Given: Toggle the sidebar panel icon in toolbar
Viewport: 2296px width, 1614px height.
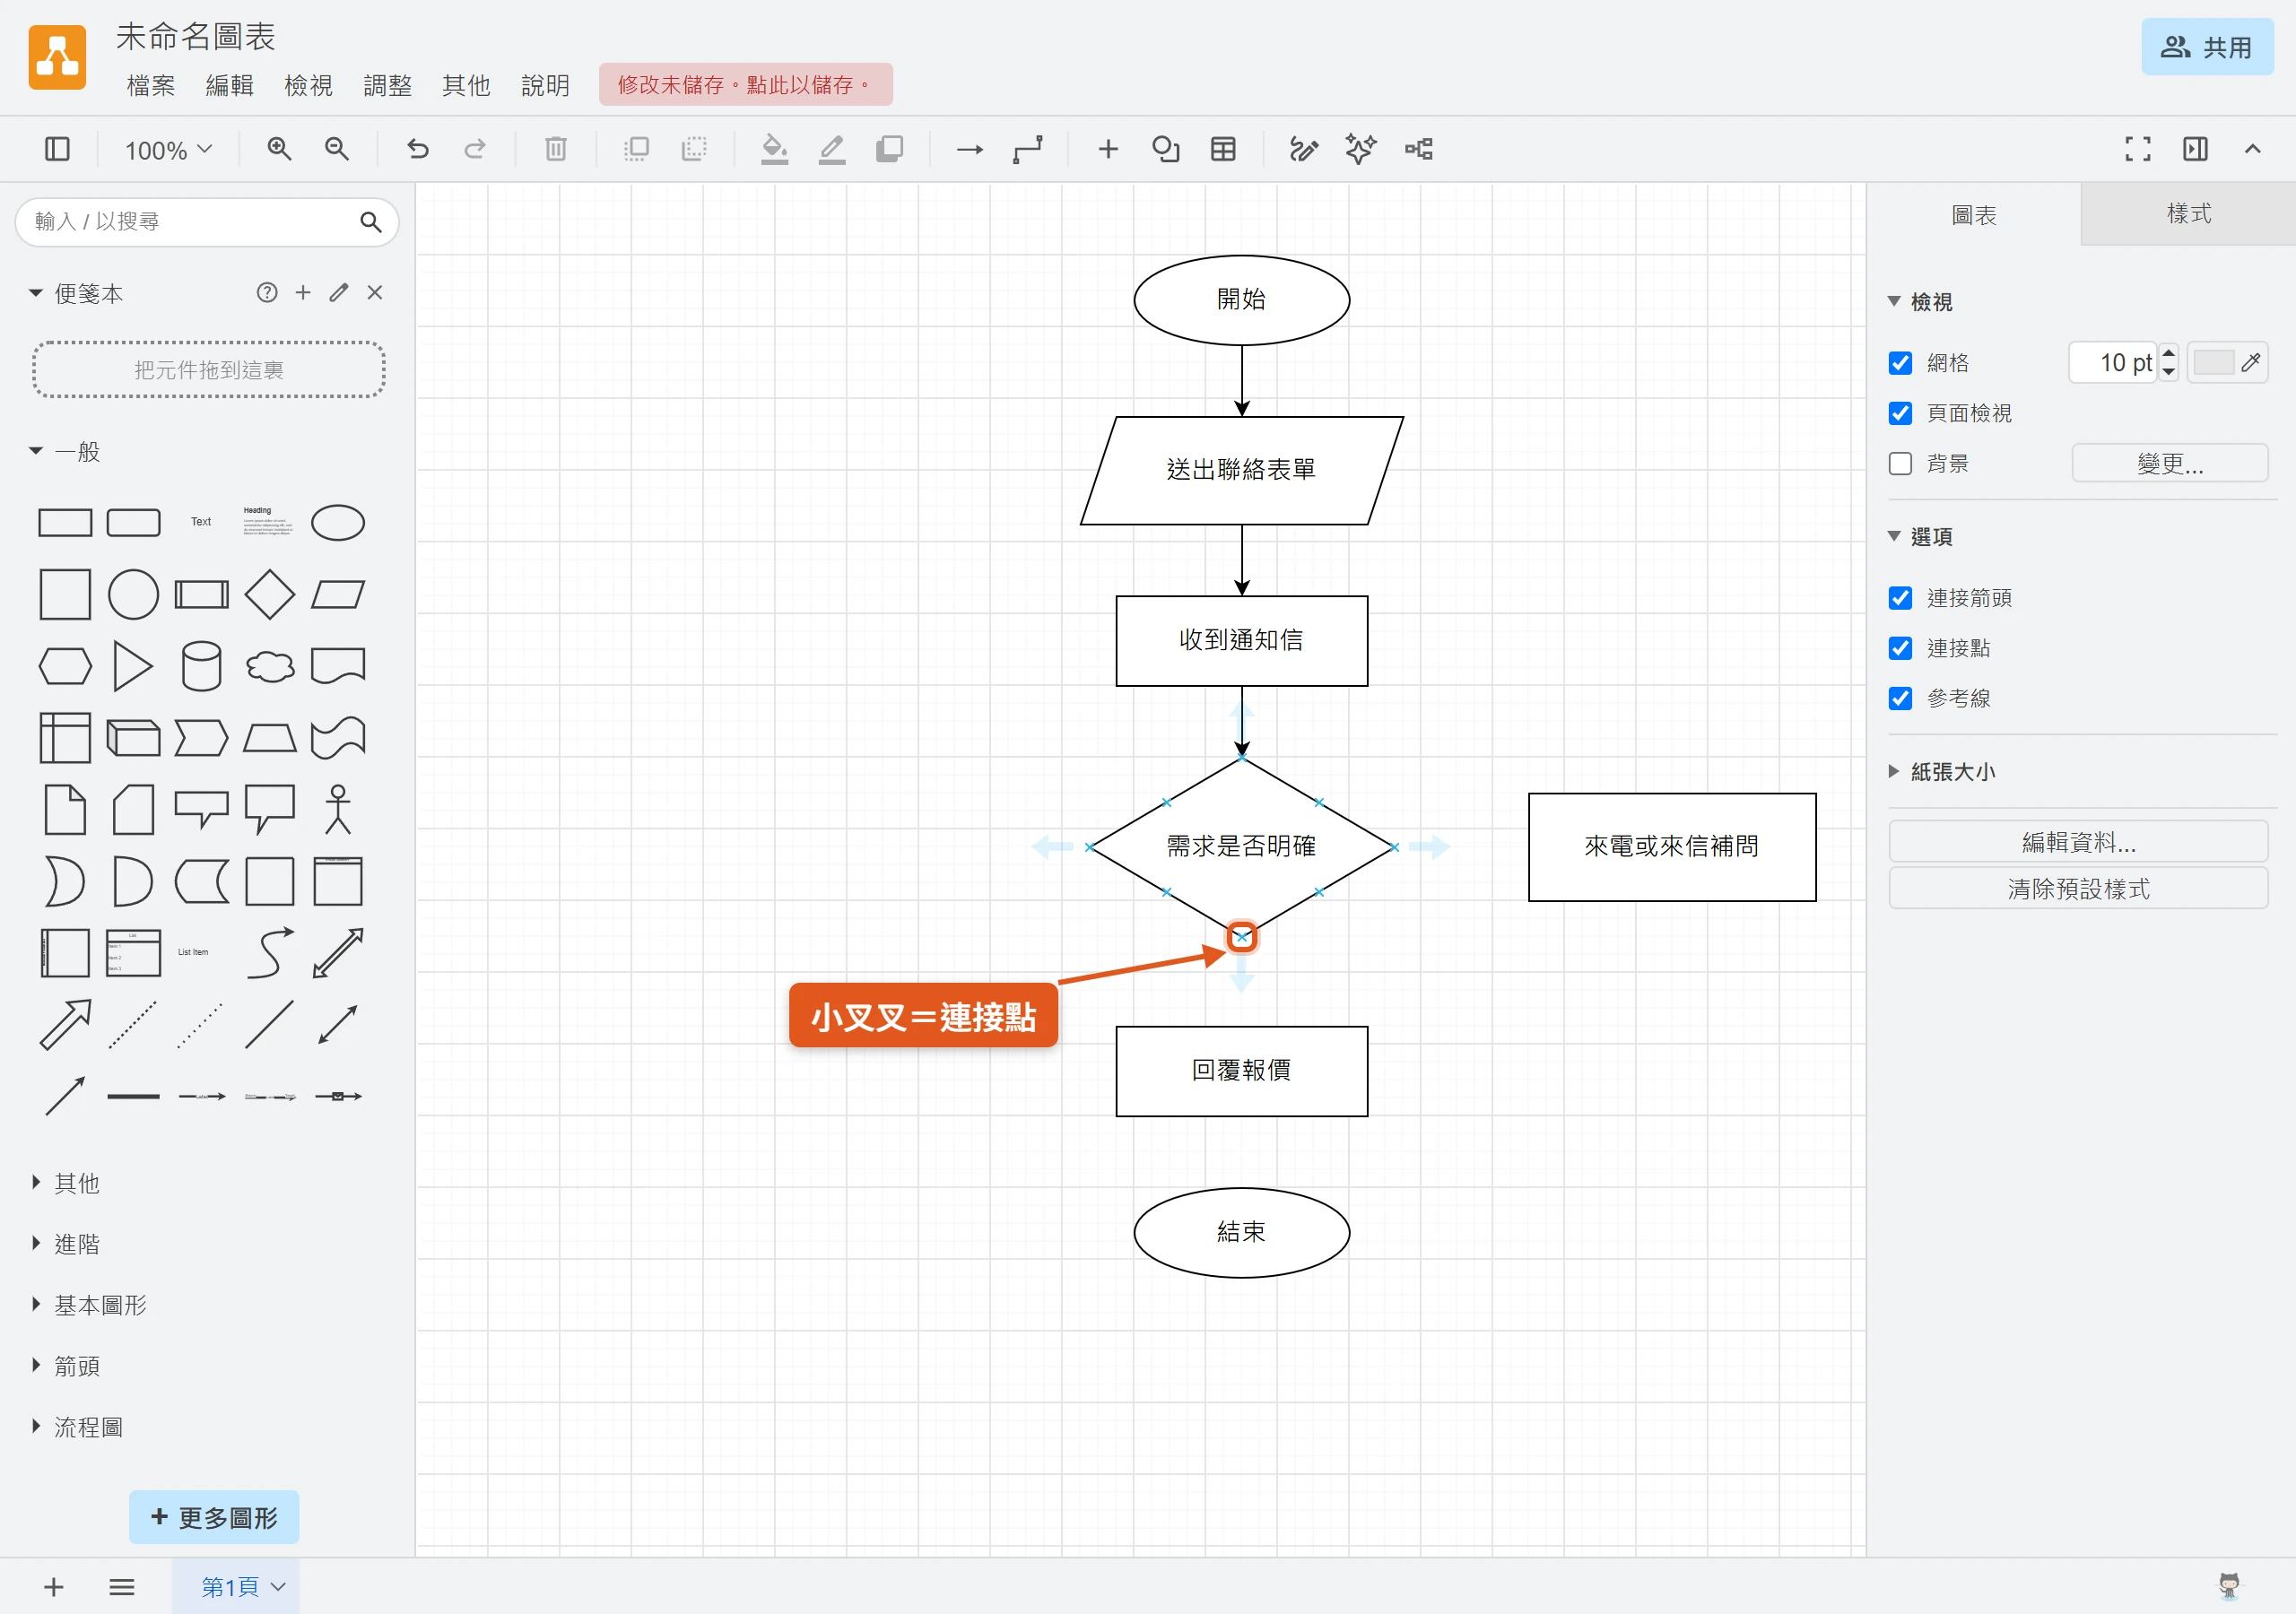Looking at the screenshot, I should [x=57, y=149].
